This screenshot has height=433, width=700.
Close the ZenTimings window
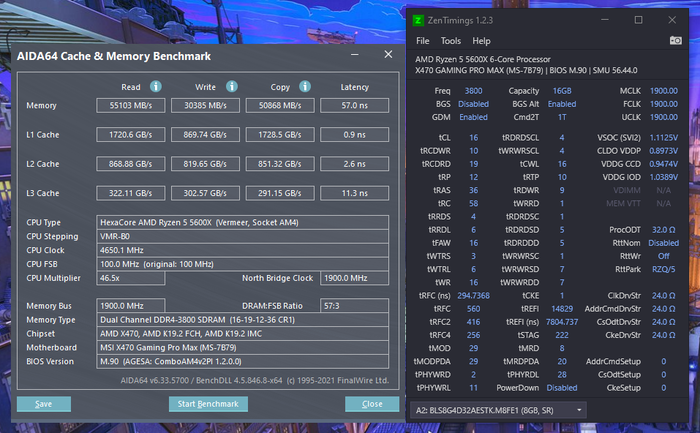[x=672, y=20]
